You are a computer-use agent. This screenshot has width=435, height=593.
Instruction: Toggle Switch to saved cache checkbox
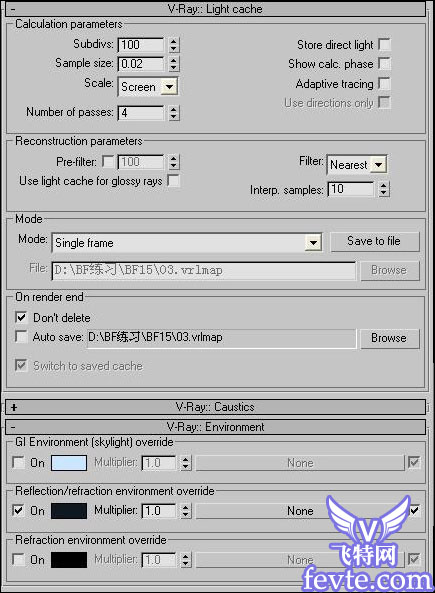pos(21,365)
